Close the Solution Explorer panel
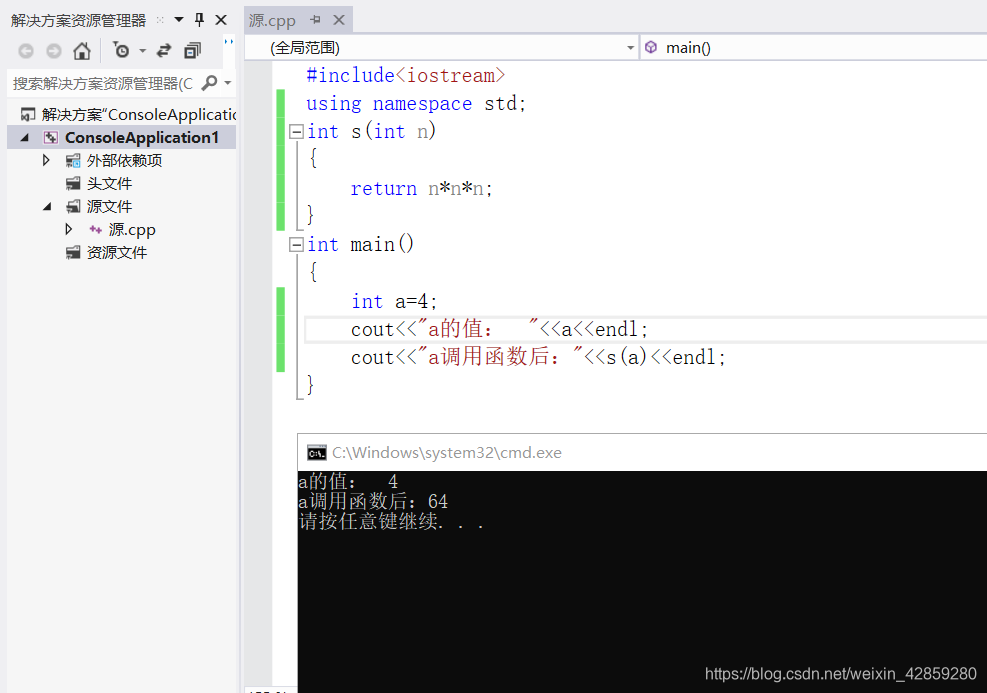Viewport: 987px width, 693px height. click(221, 20)
